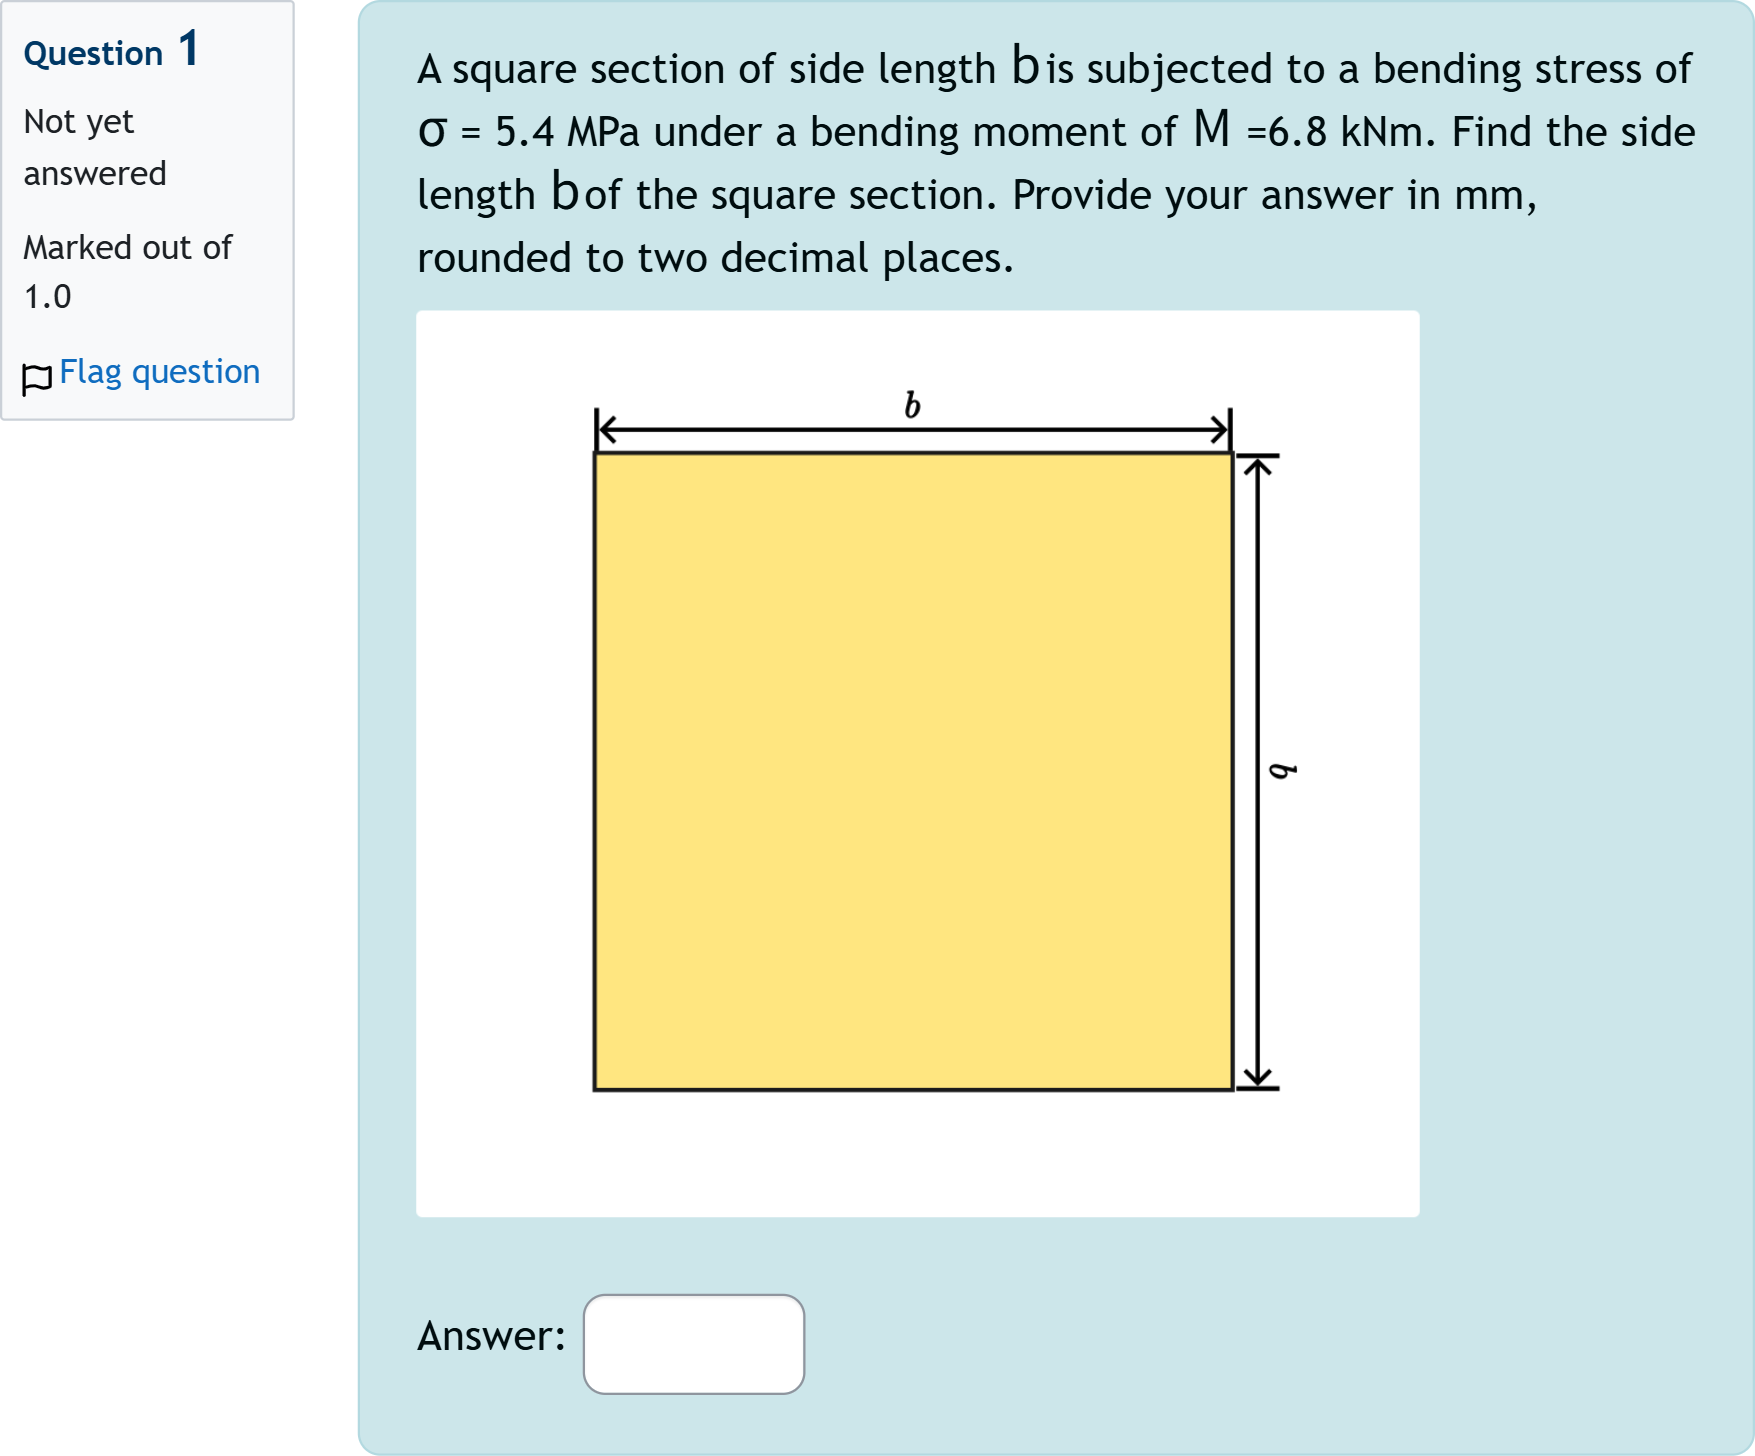Viewport: 1755px width, 1456px height.
Task: Expand the Question 1 information box
Action: 148,210
